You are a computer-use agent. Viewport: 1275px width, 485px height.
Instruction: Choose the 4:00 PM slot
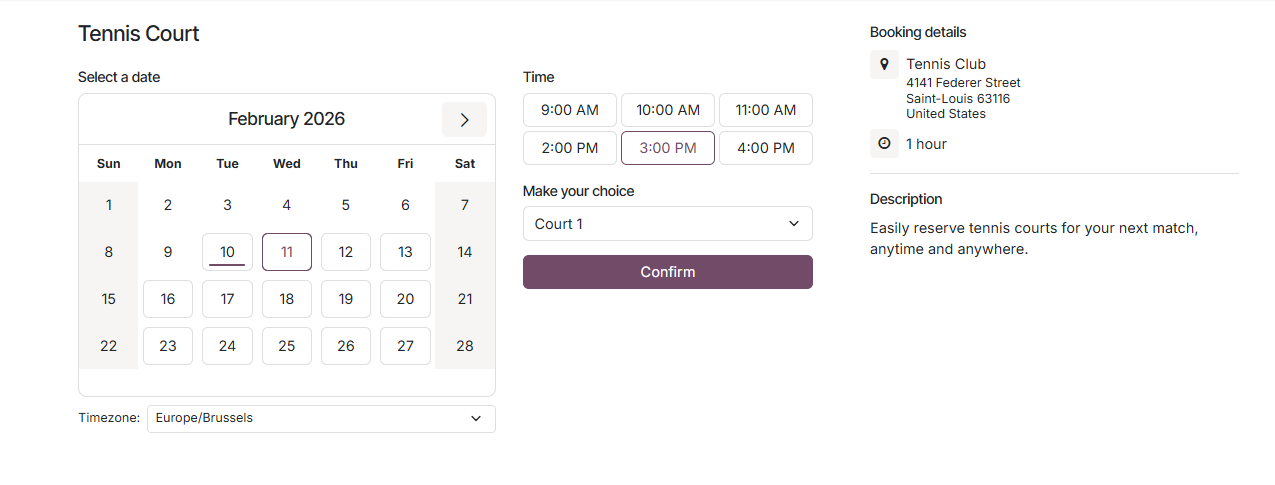click(x=765, y=148)
